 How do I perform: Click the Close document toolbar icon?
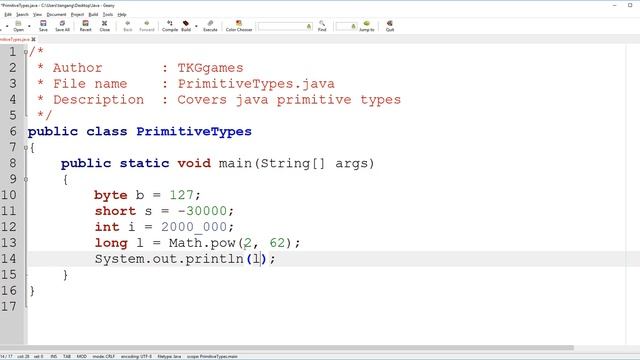pos(104,26)
